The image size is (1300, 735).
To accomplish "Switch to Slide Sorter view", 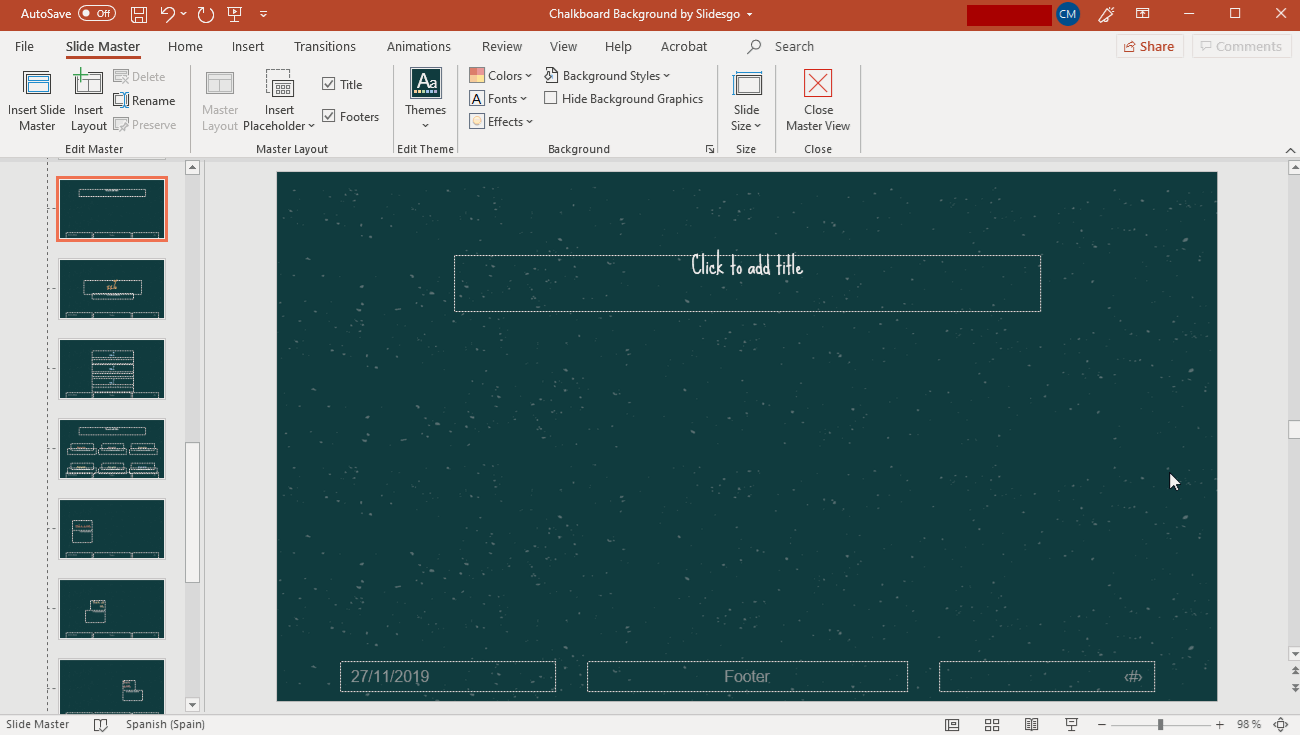I will pos(992,724).
